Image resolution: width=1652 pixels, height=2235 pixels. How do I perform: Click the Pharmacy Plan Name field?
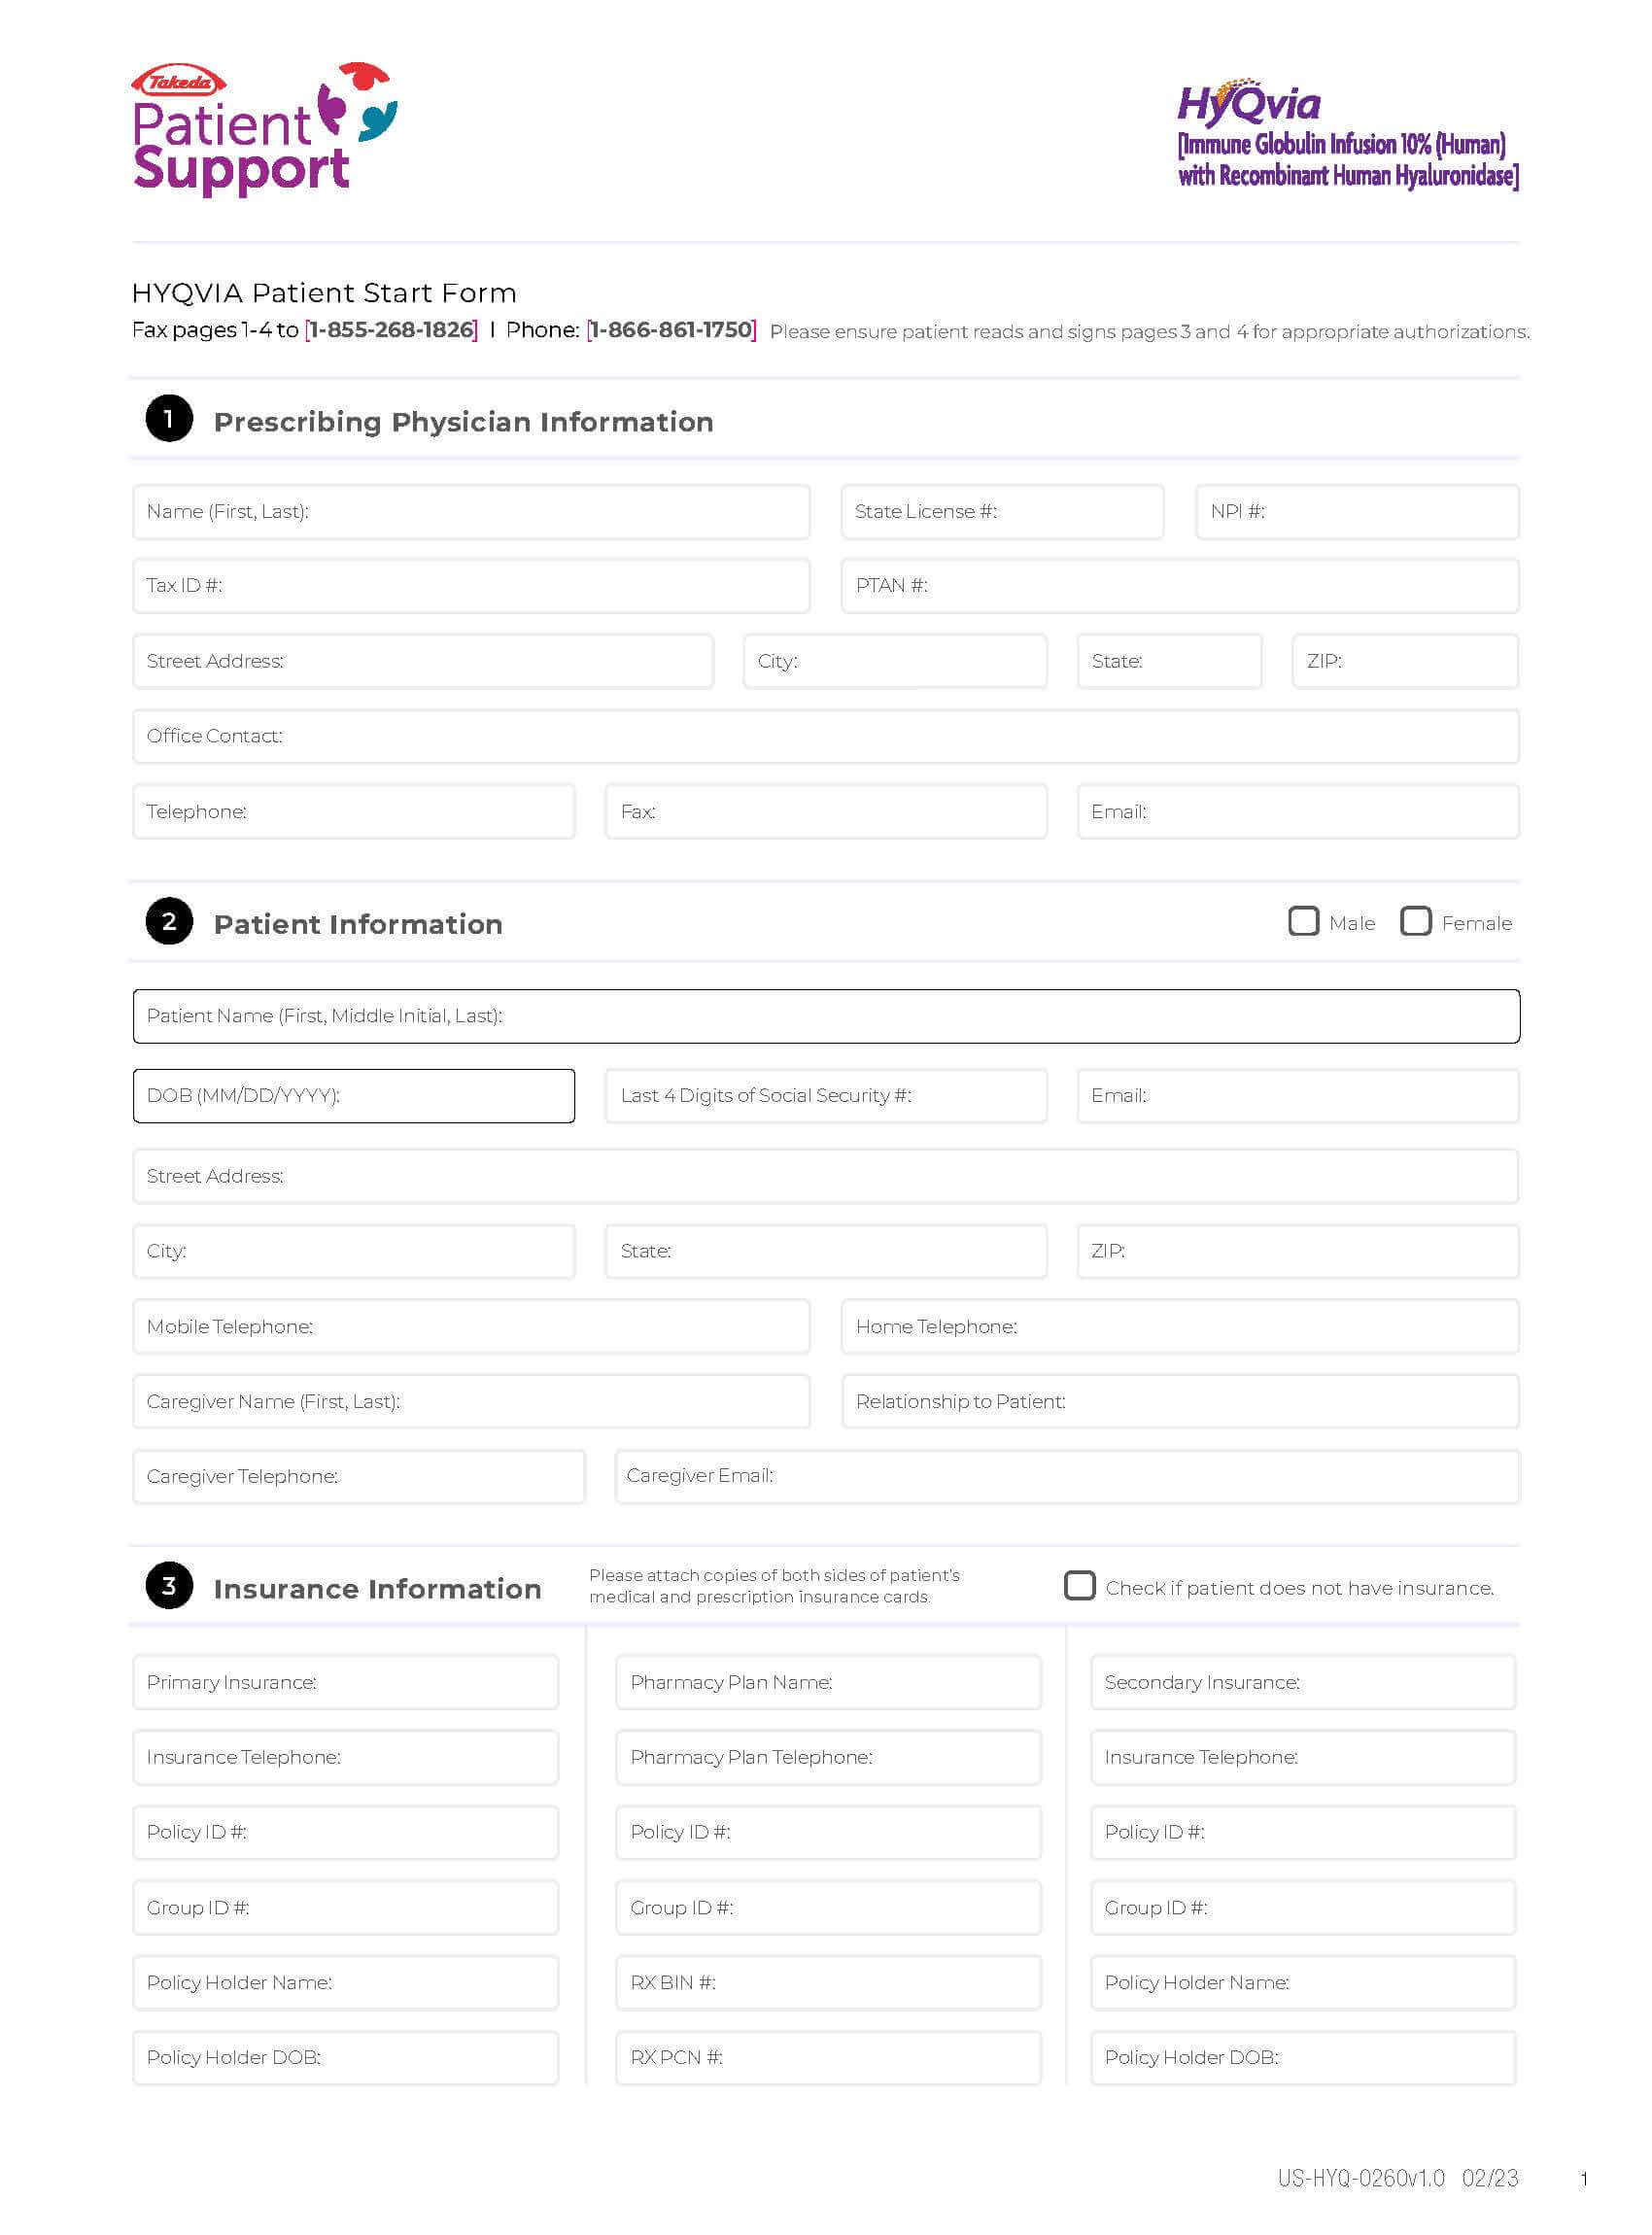(x=828, y=1683)
